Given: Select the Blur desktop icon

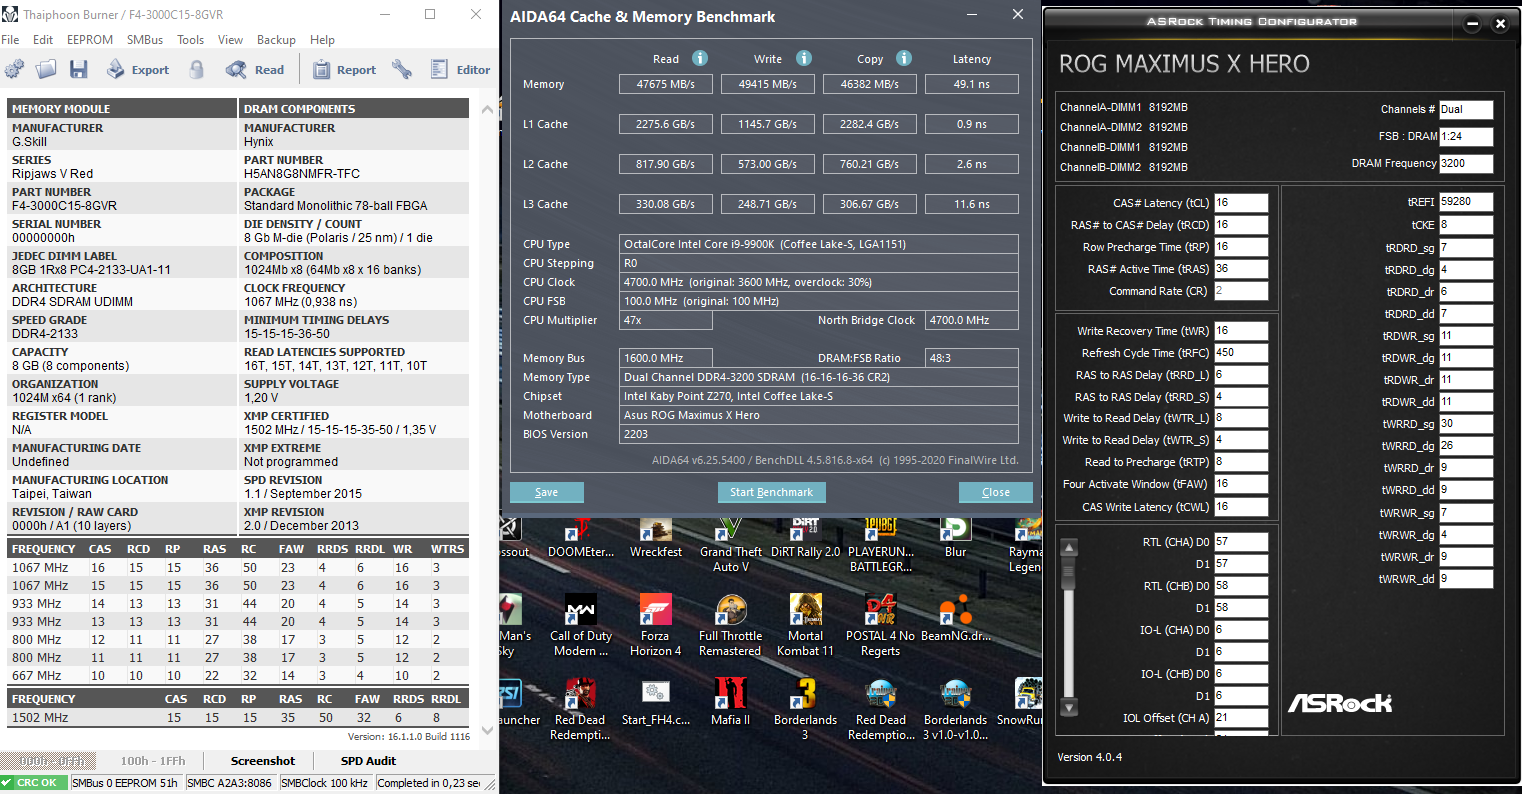Looking at the screenshot, I should pos(955,538).
